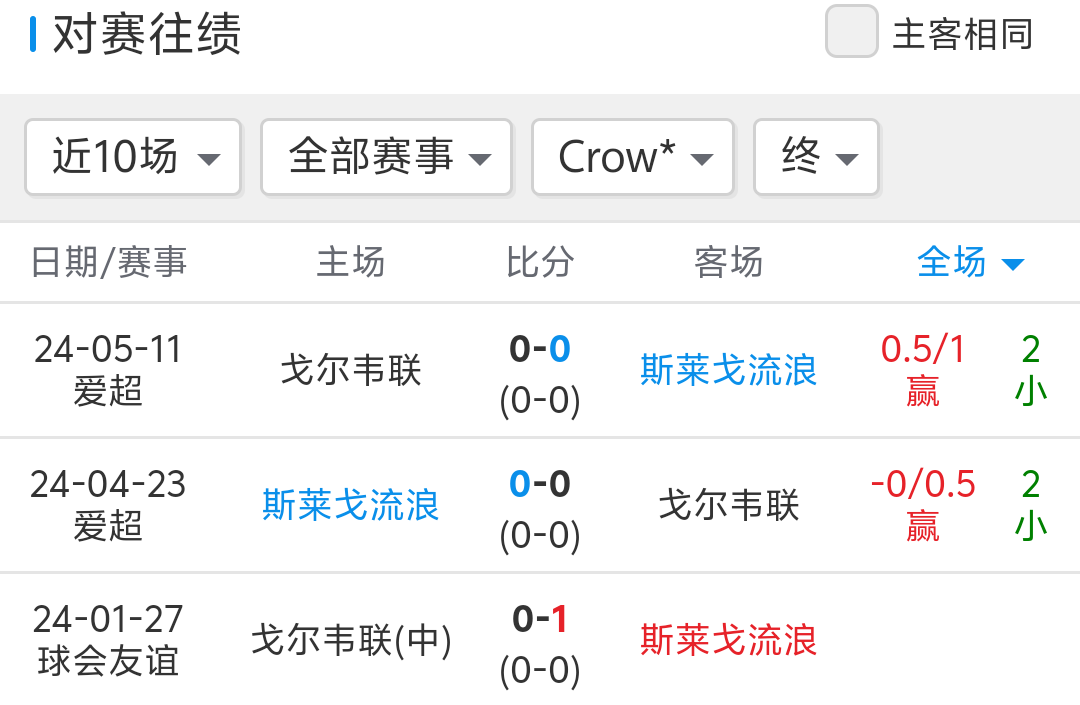This screenshot has width=1080, height=705.
Task: Open 斯莱戈流浪 team link in 24-05-11 match
Action: pyautogui.click(x=728, y=370)
